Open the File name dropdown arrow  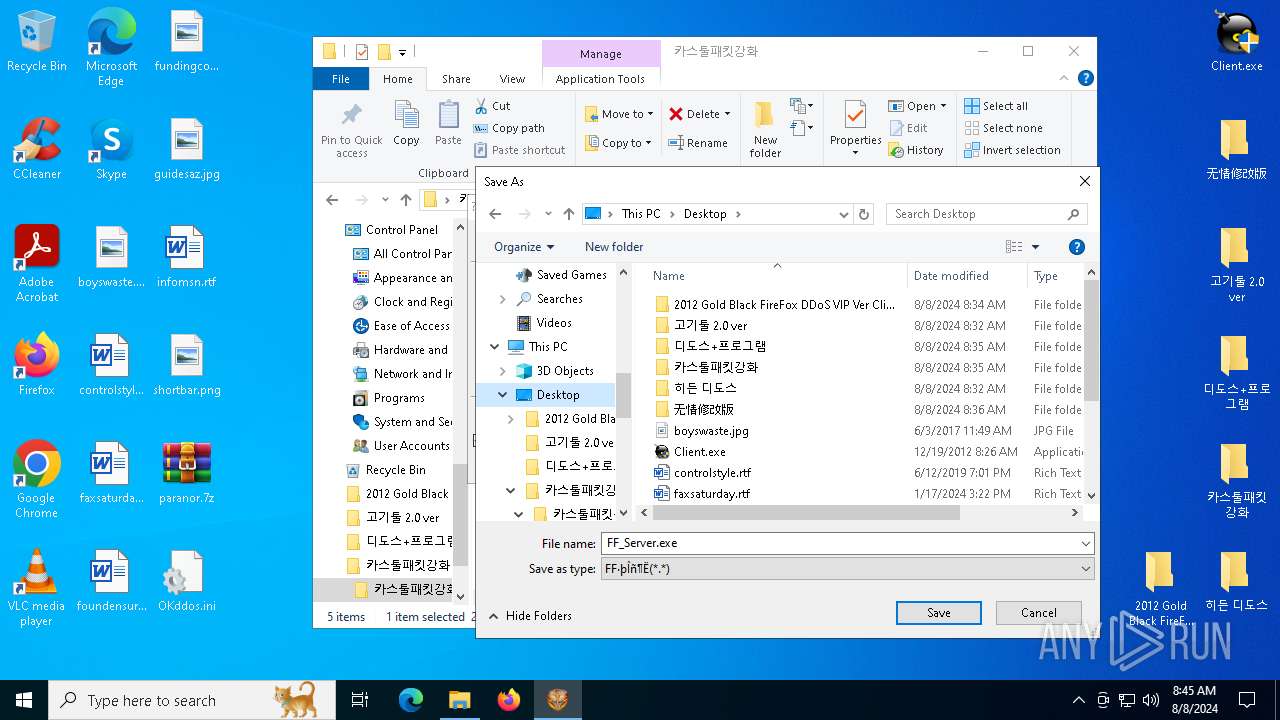click(x=1086, y=544)
